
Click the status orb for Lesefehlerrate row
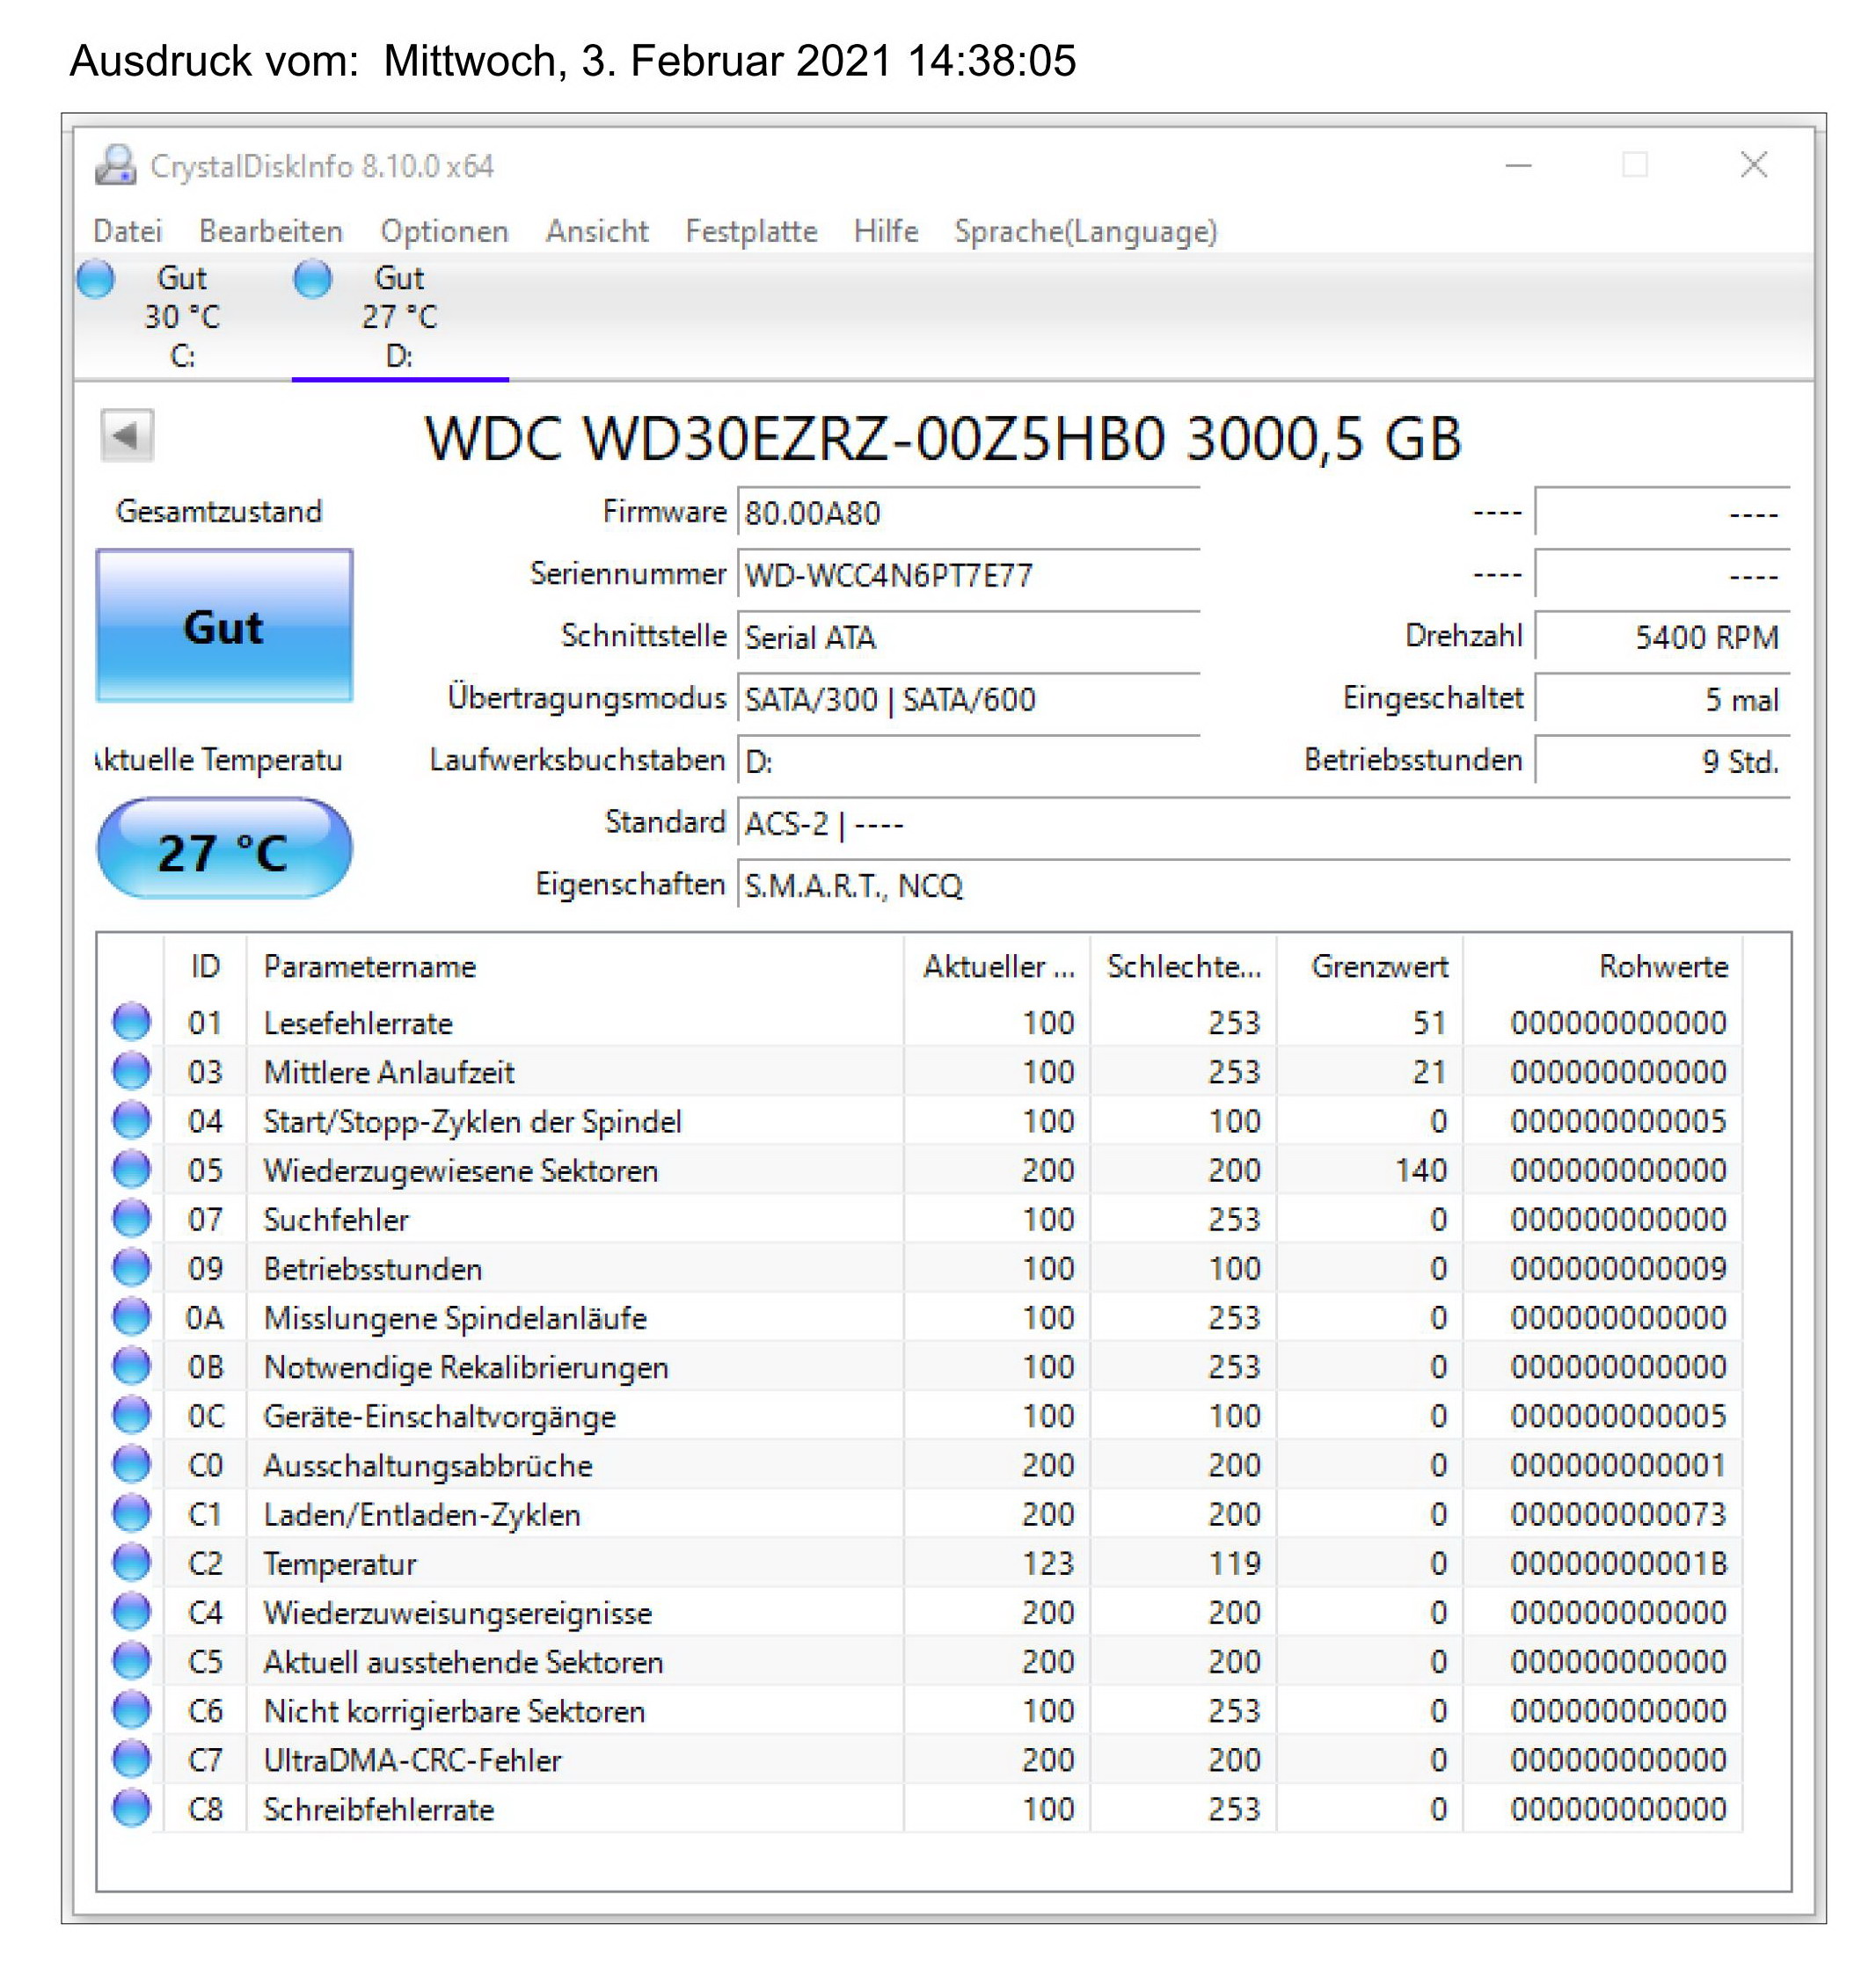coord(131,1022)
